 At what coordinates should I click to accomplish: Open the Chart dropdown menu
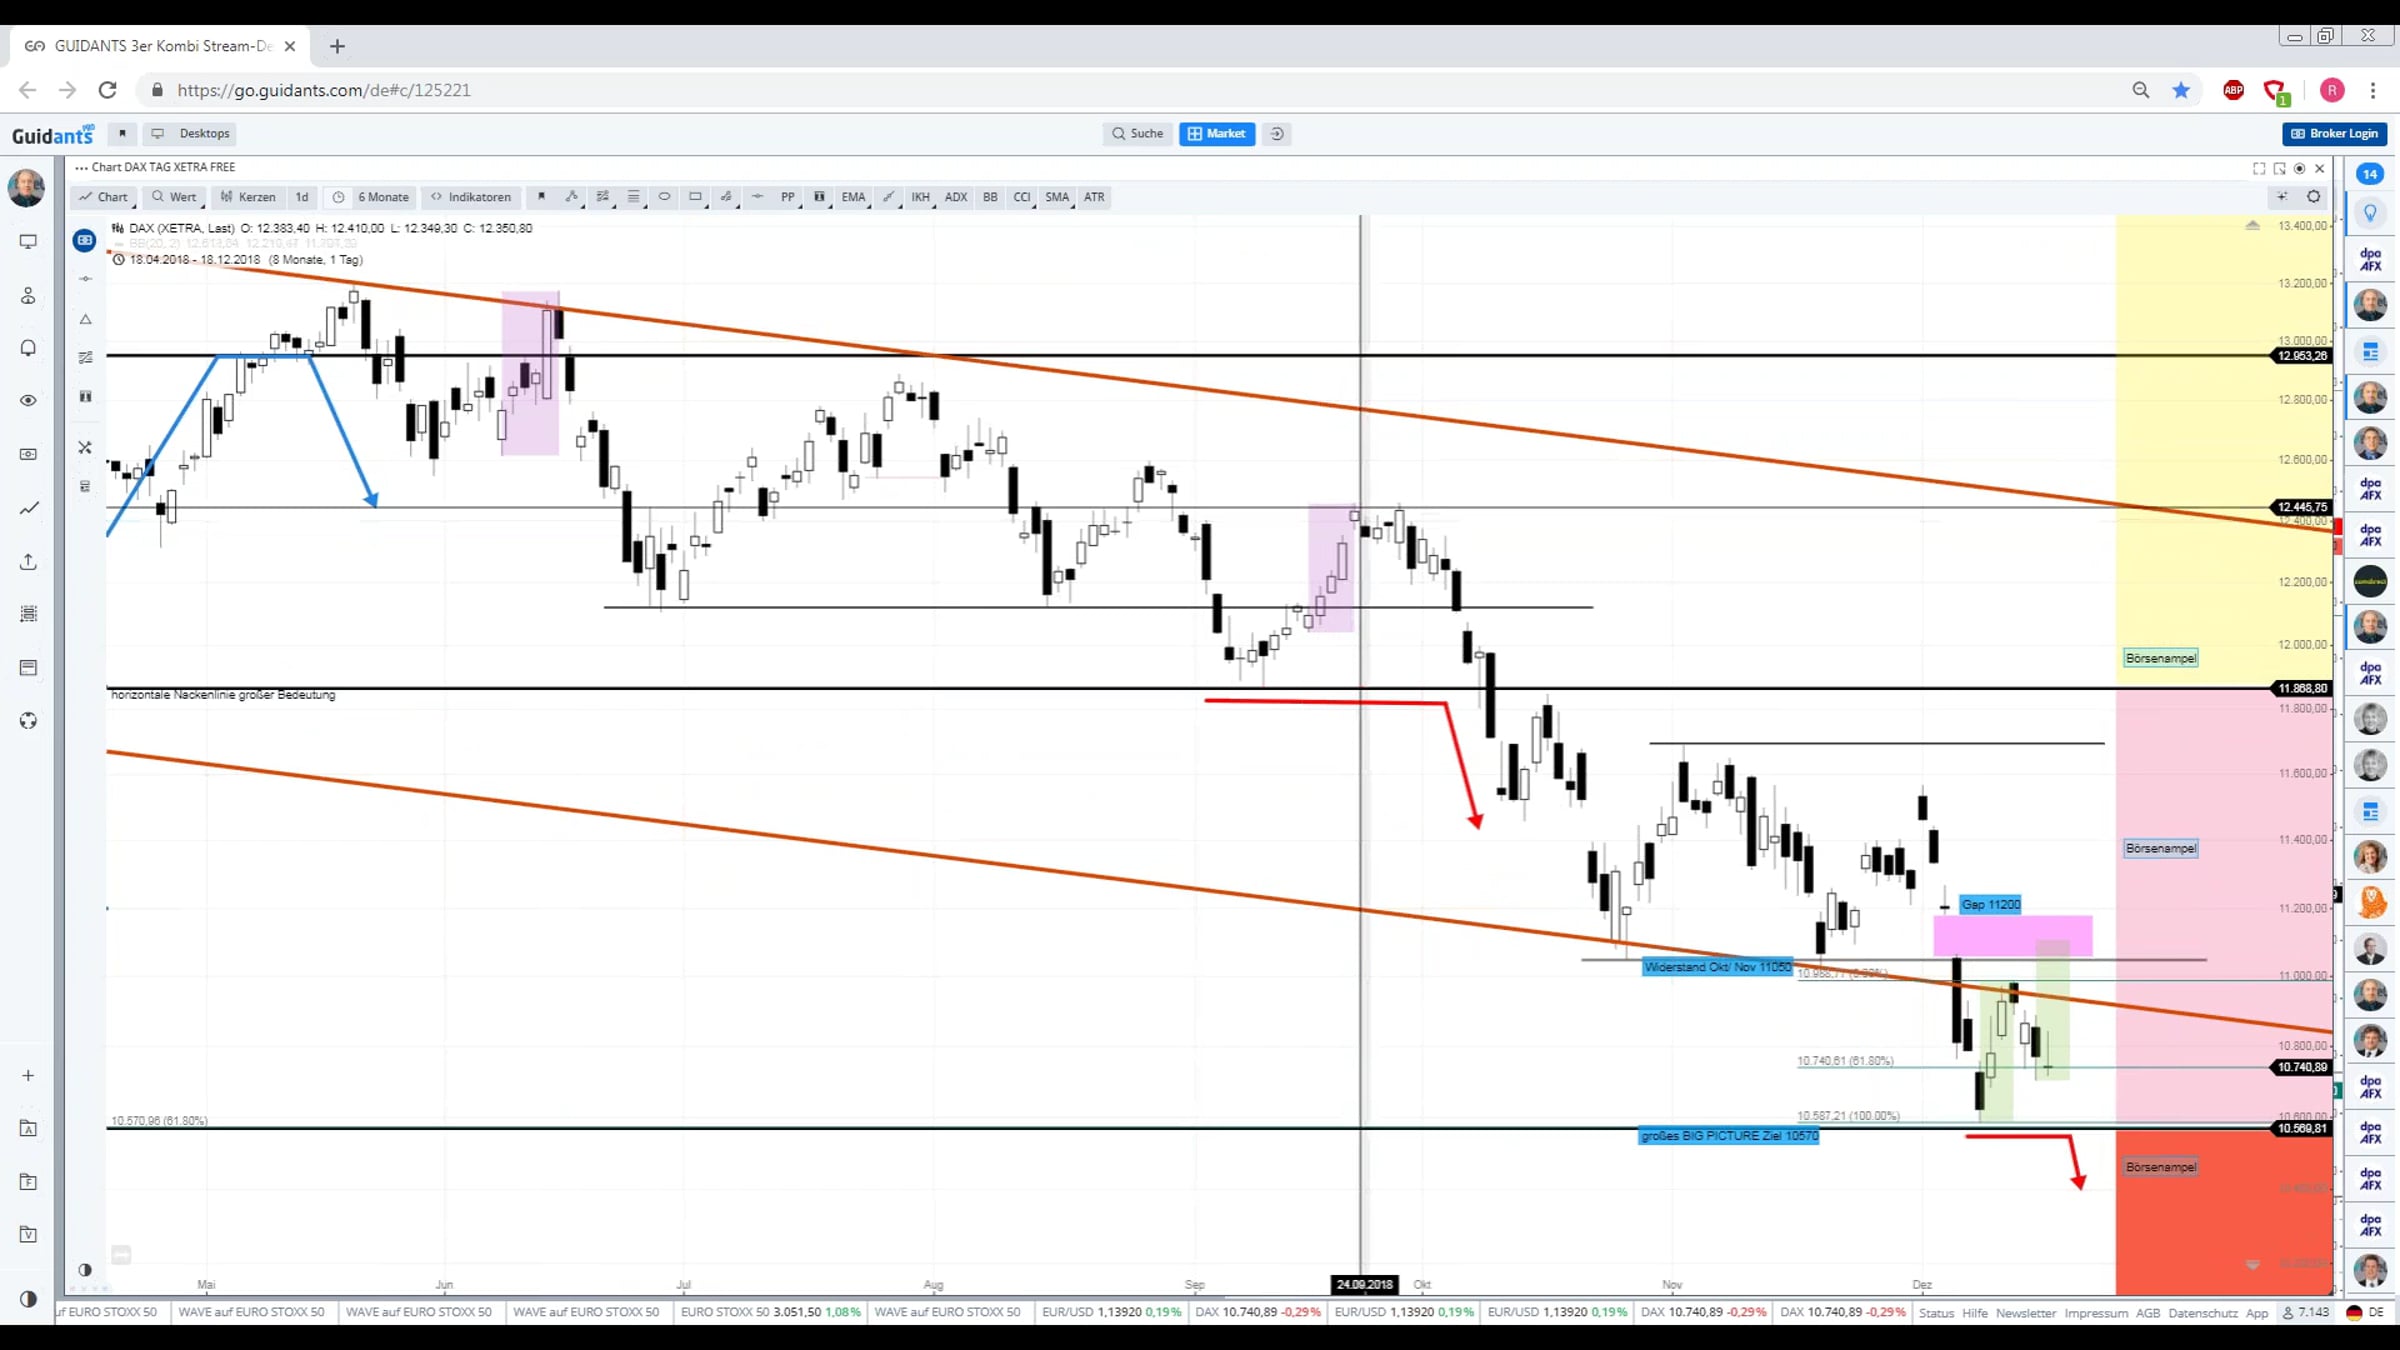coord(104,197)
